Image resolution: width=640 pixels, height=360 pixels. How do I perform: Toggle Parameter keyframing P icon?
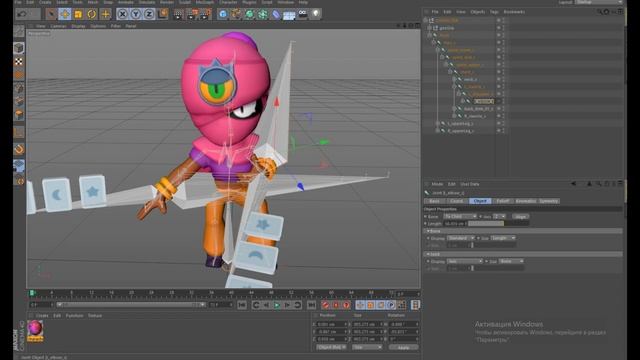click(391, 305)
